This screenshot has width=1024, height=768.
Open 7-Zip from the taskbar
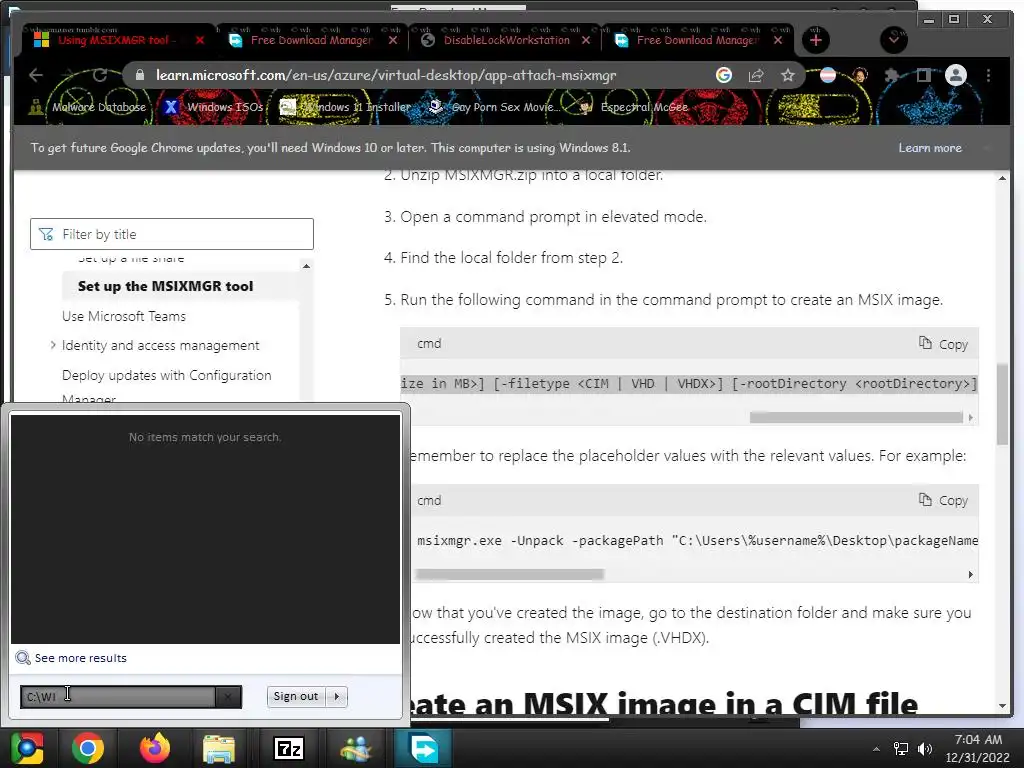click(289, 748)
